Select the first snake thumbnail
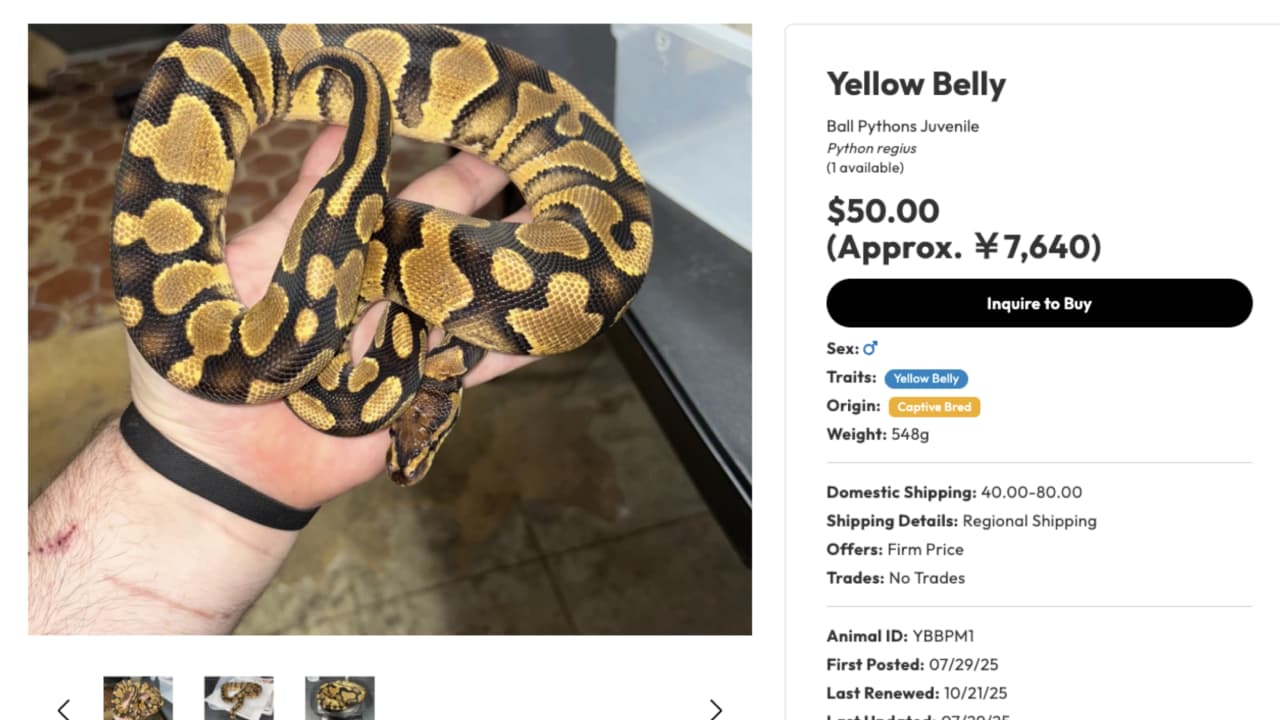The image size is (1280, 720). [x=138, y=698]
